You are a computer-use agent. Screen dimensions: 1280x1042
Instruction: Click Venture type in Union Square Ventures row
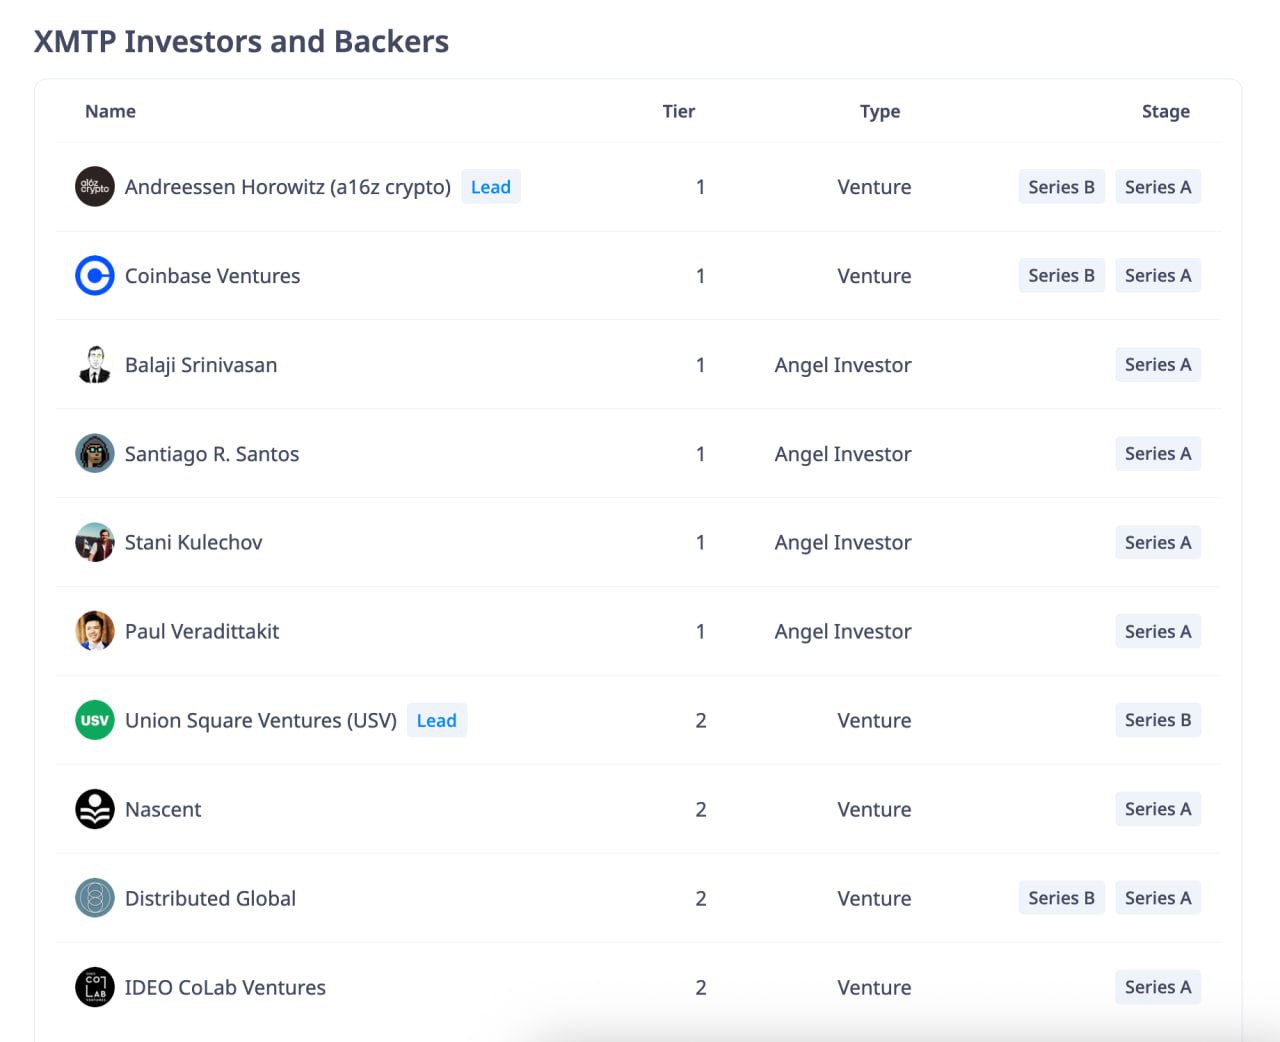click(874, 720)
